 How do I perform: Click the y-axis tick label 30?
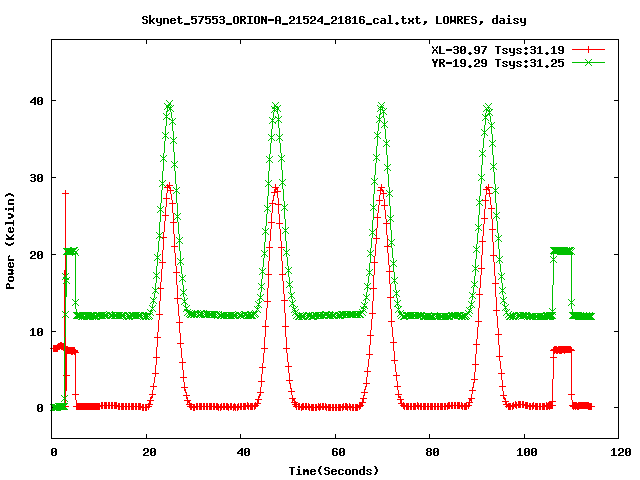[x=37, y=178]
